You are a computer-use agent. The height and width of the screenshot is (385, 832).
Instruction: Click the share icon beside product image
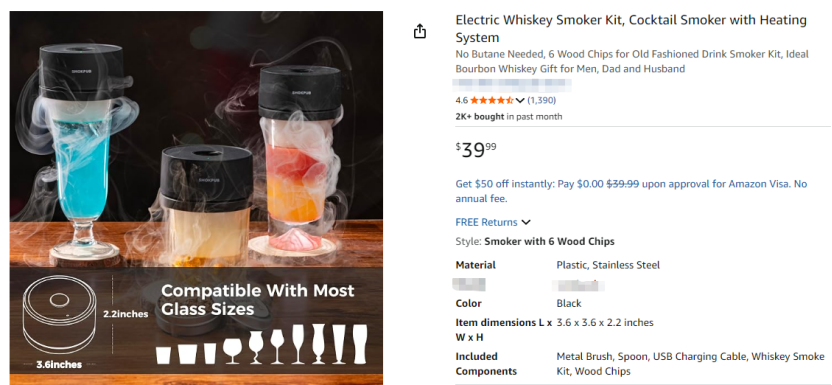click(419, 31)
